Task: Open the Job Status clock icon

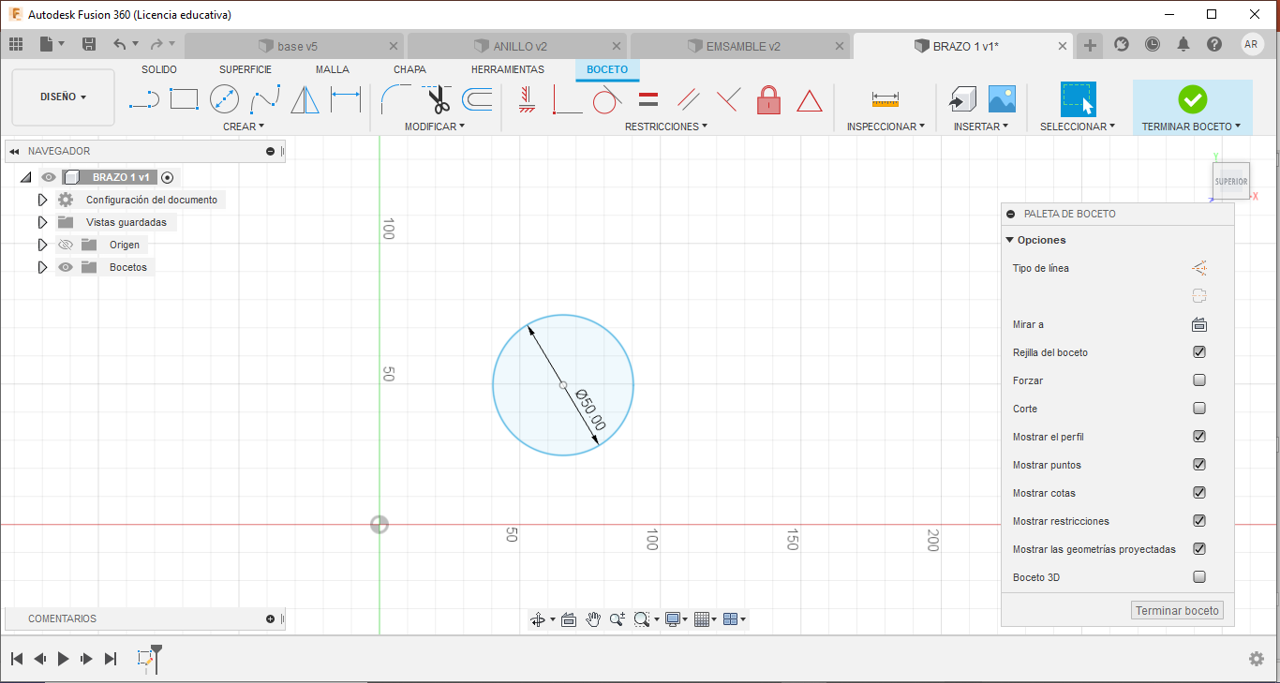Action: pyautogui.click(x=1152, y=44)
